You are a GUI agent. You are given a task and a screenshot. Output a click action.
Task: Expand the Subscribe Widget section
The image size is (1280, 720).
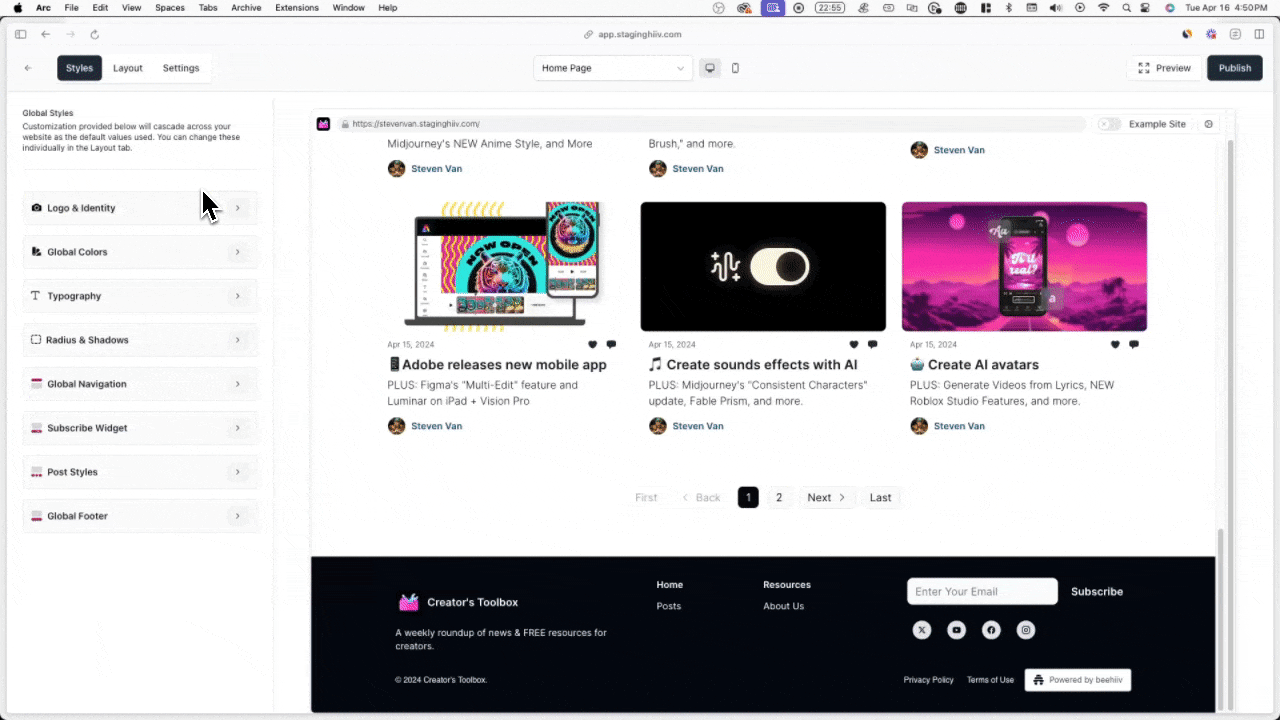(140, 428)
